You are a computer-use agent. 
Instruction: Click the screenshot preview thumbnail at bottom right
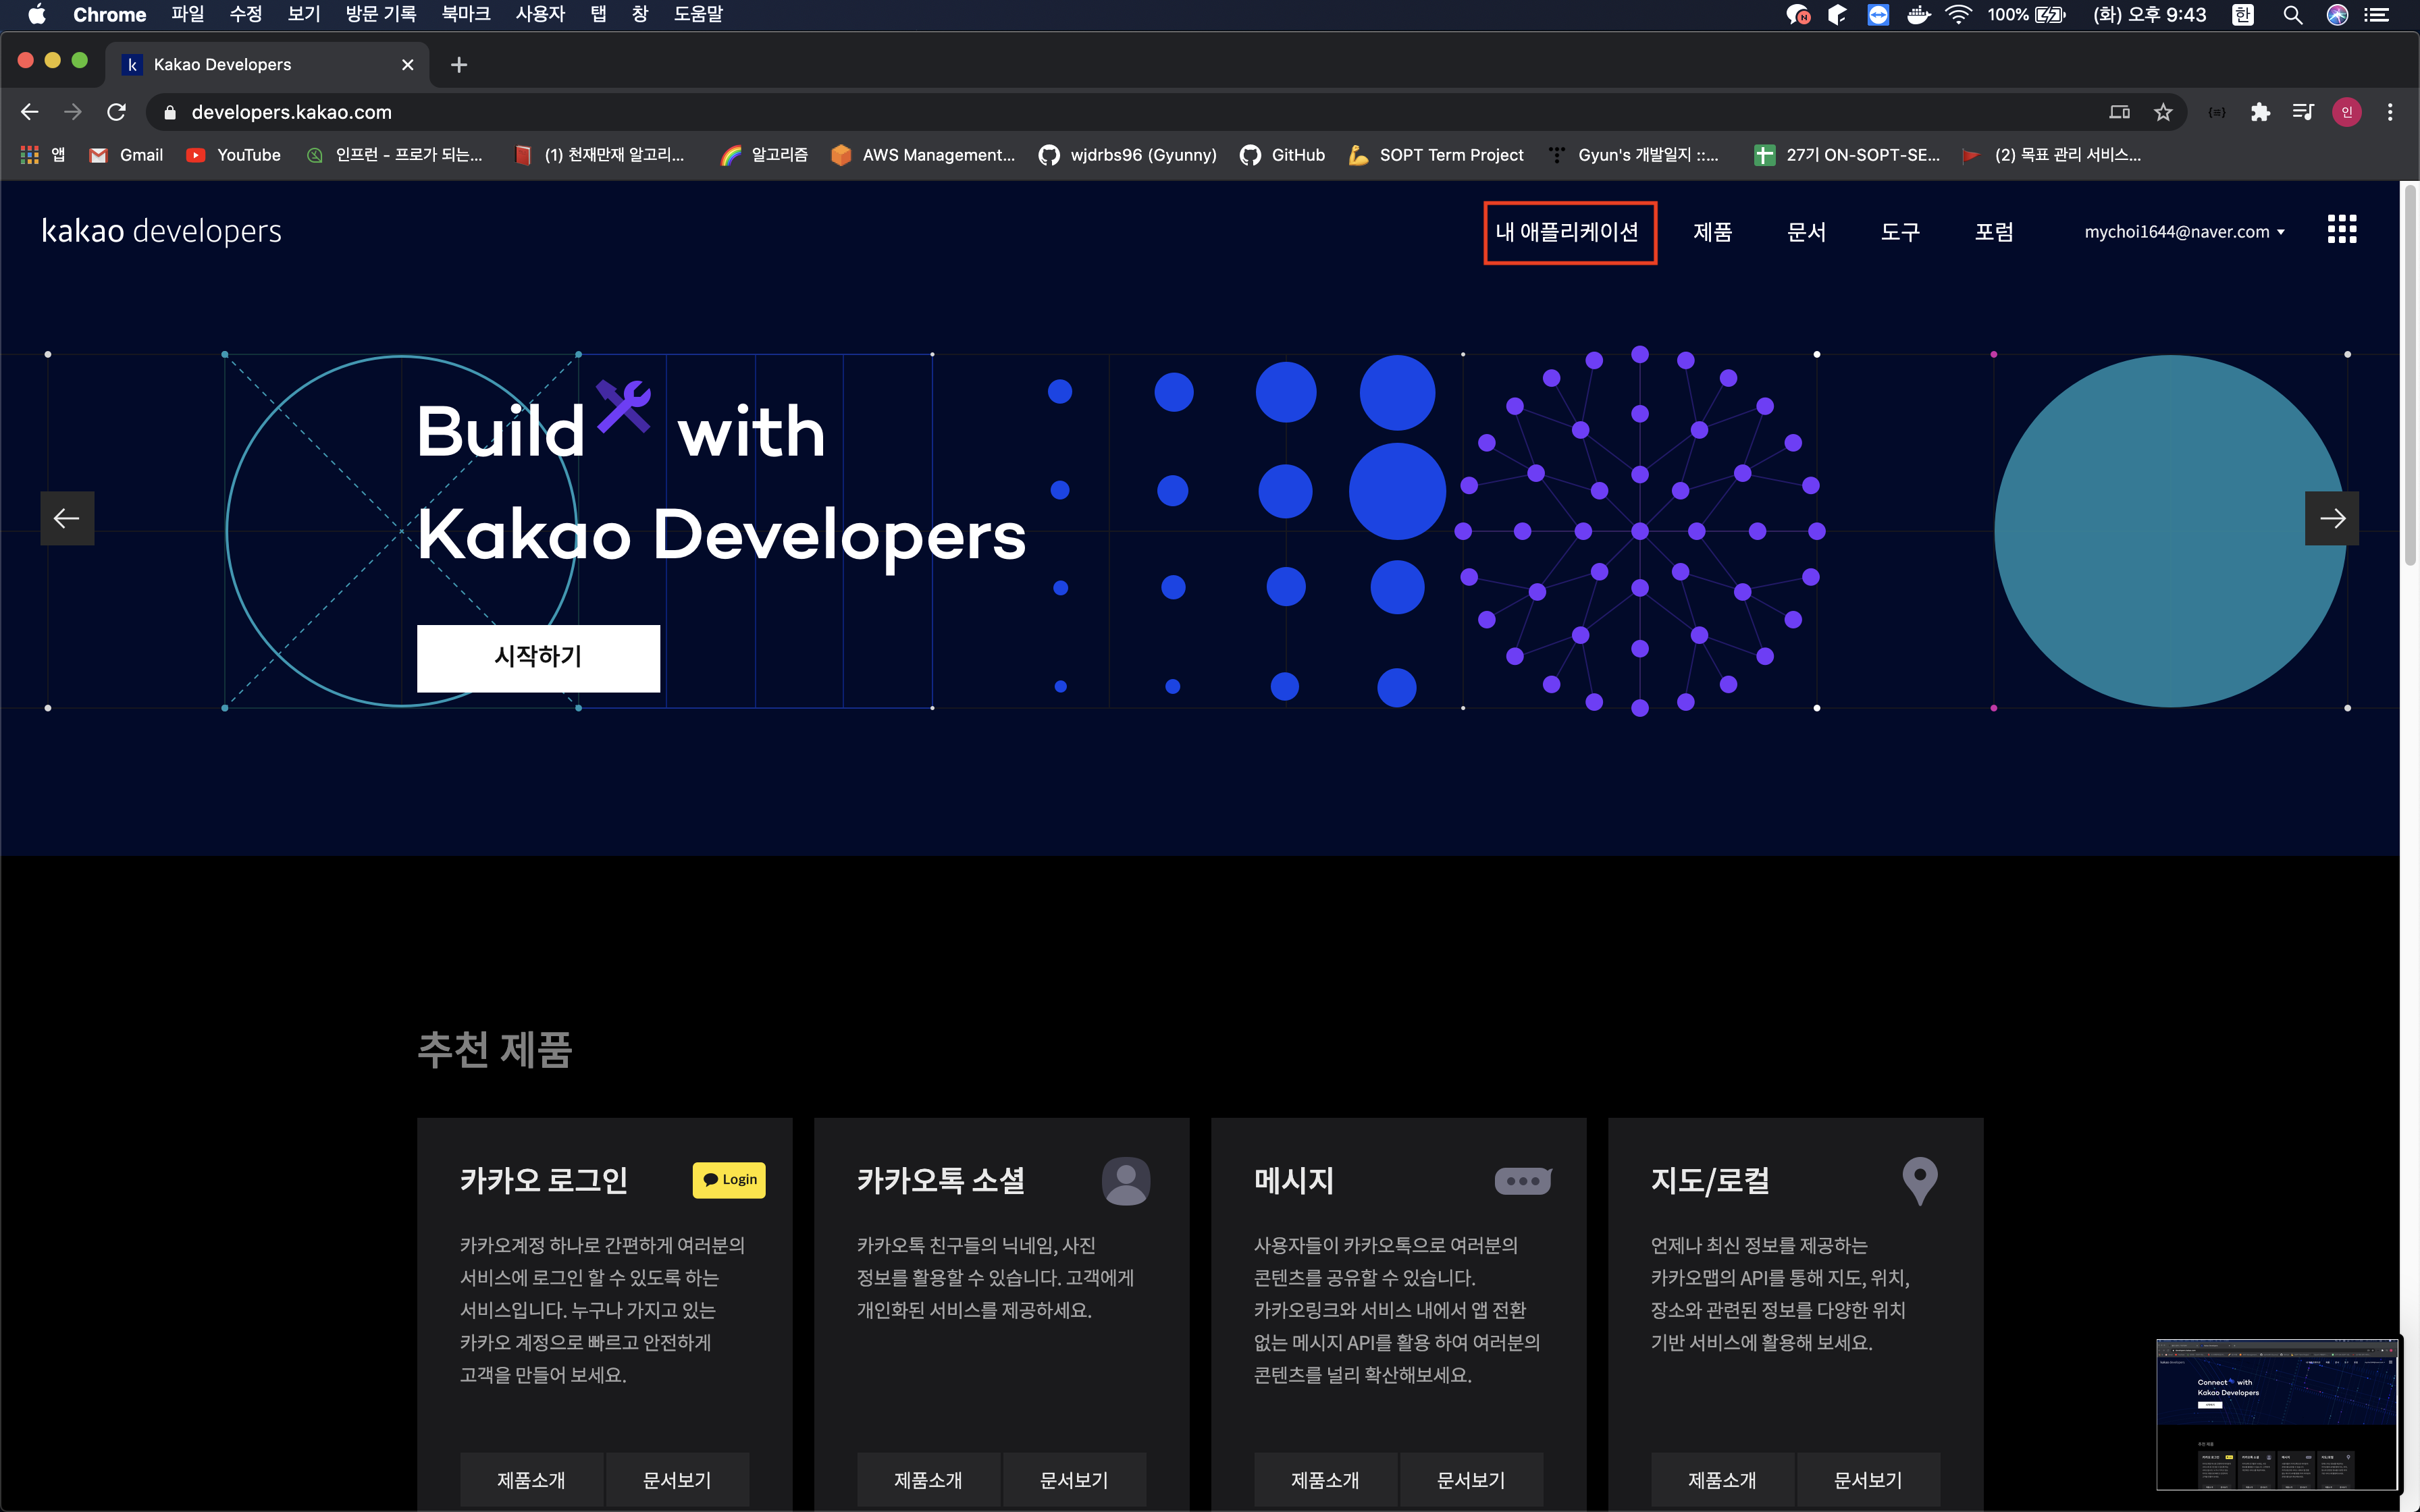coord(2277,1414)
